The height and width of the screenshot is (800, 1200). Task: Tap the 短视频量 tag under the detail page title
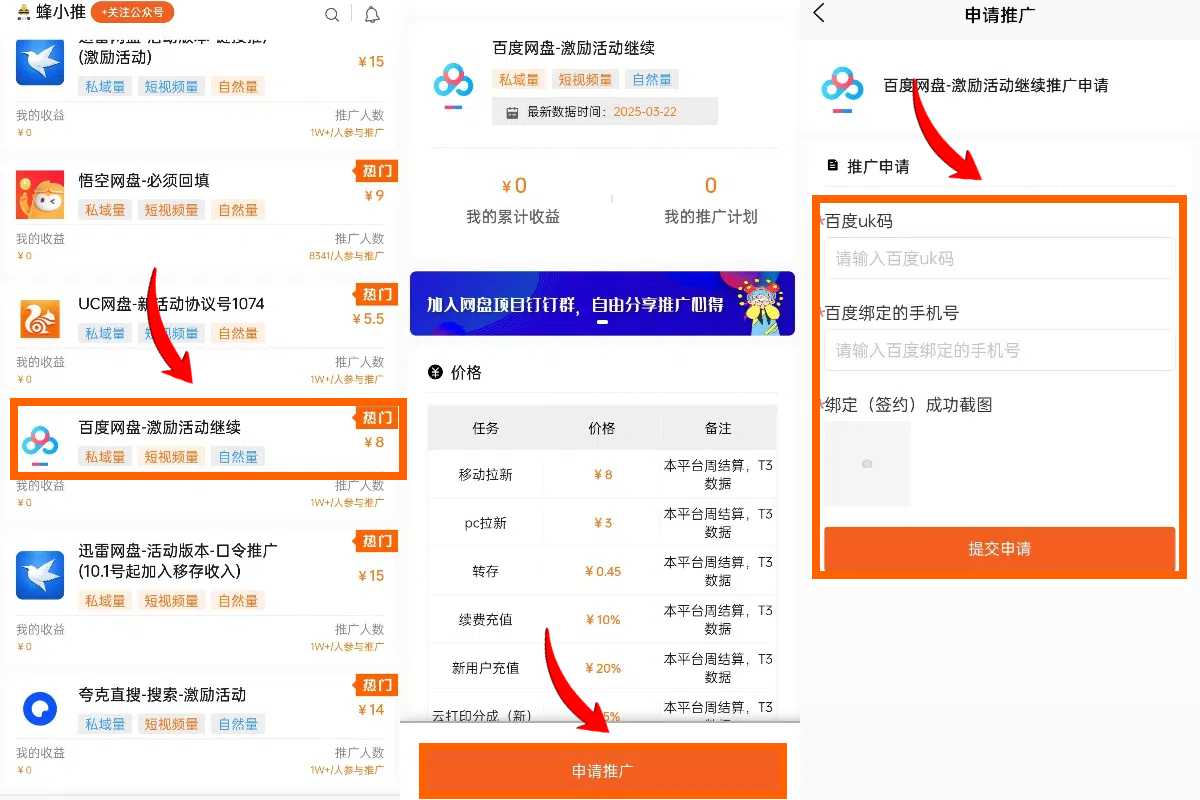(x=585, y=79)
